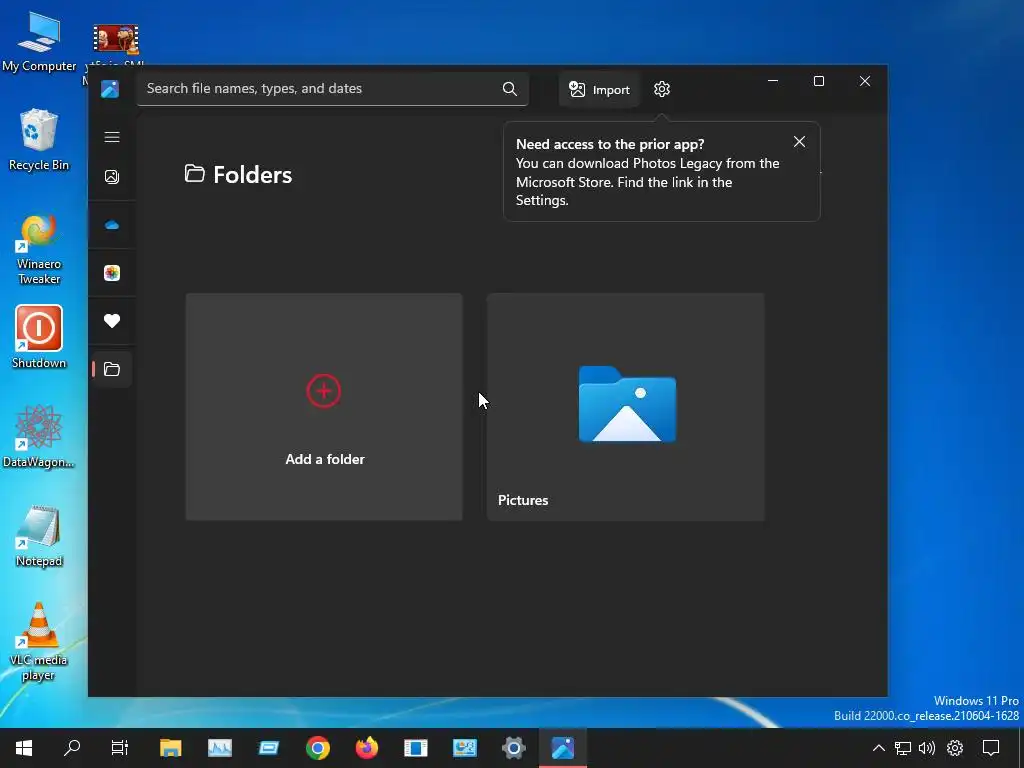Image resolution: width=1024 pixels, height=768 pixels.
Task: Click the Folders heading text
Action: coord(252,175)
